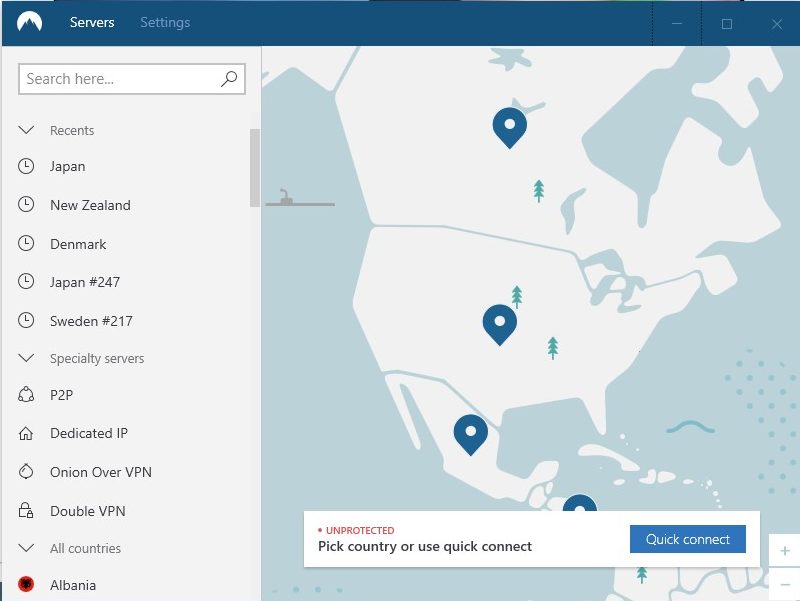Click the Quick connect button

(x=688, y=539)
